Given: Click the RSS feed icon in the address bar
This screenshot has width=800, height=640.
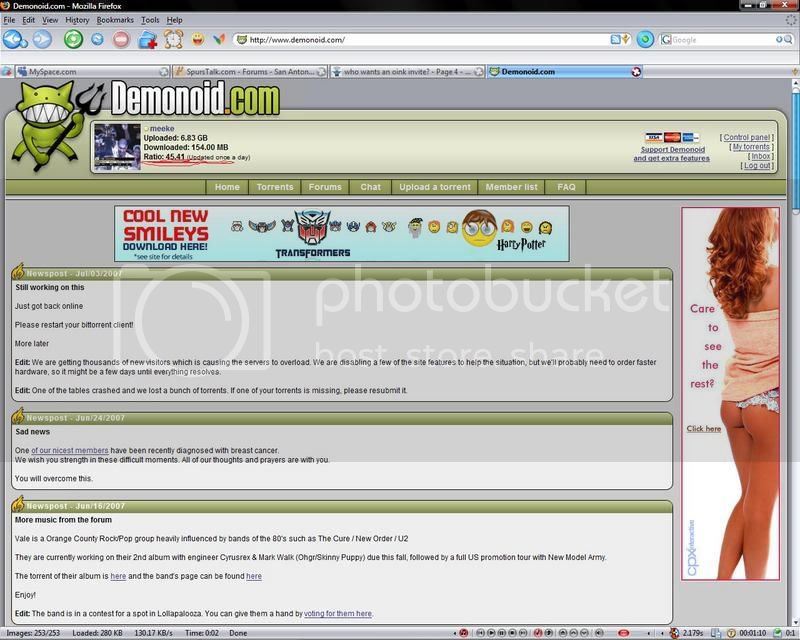Looking at the screenshot, I should pos(615,39).
